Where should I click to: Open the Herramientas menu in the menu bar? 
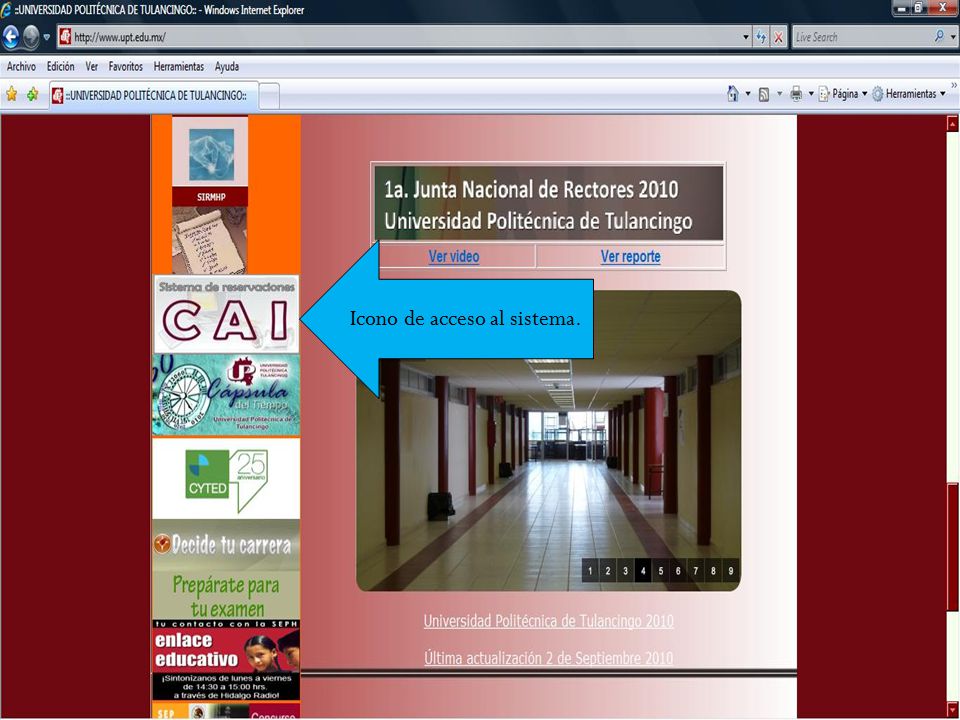pyautogui.click(x=179, y=67)
